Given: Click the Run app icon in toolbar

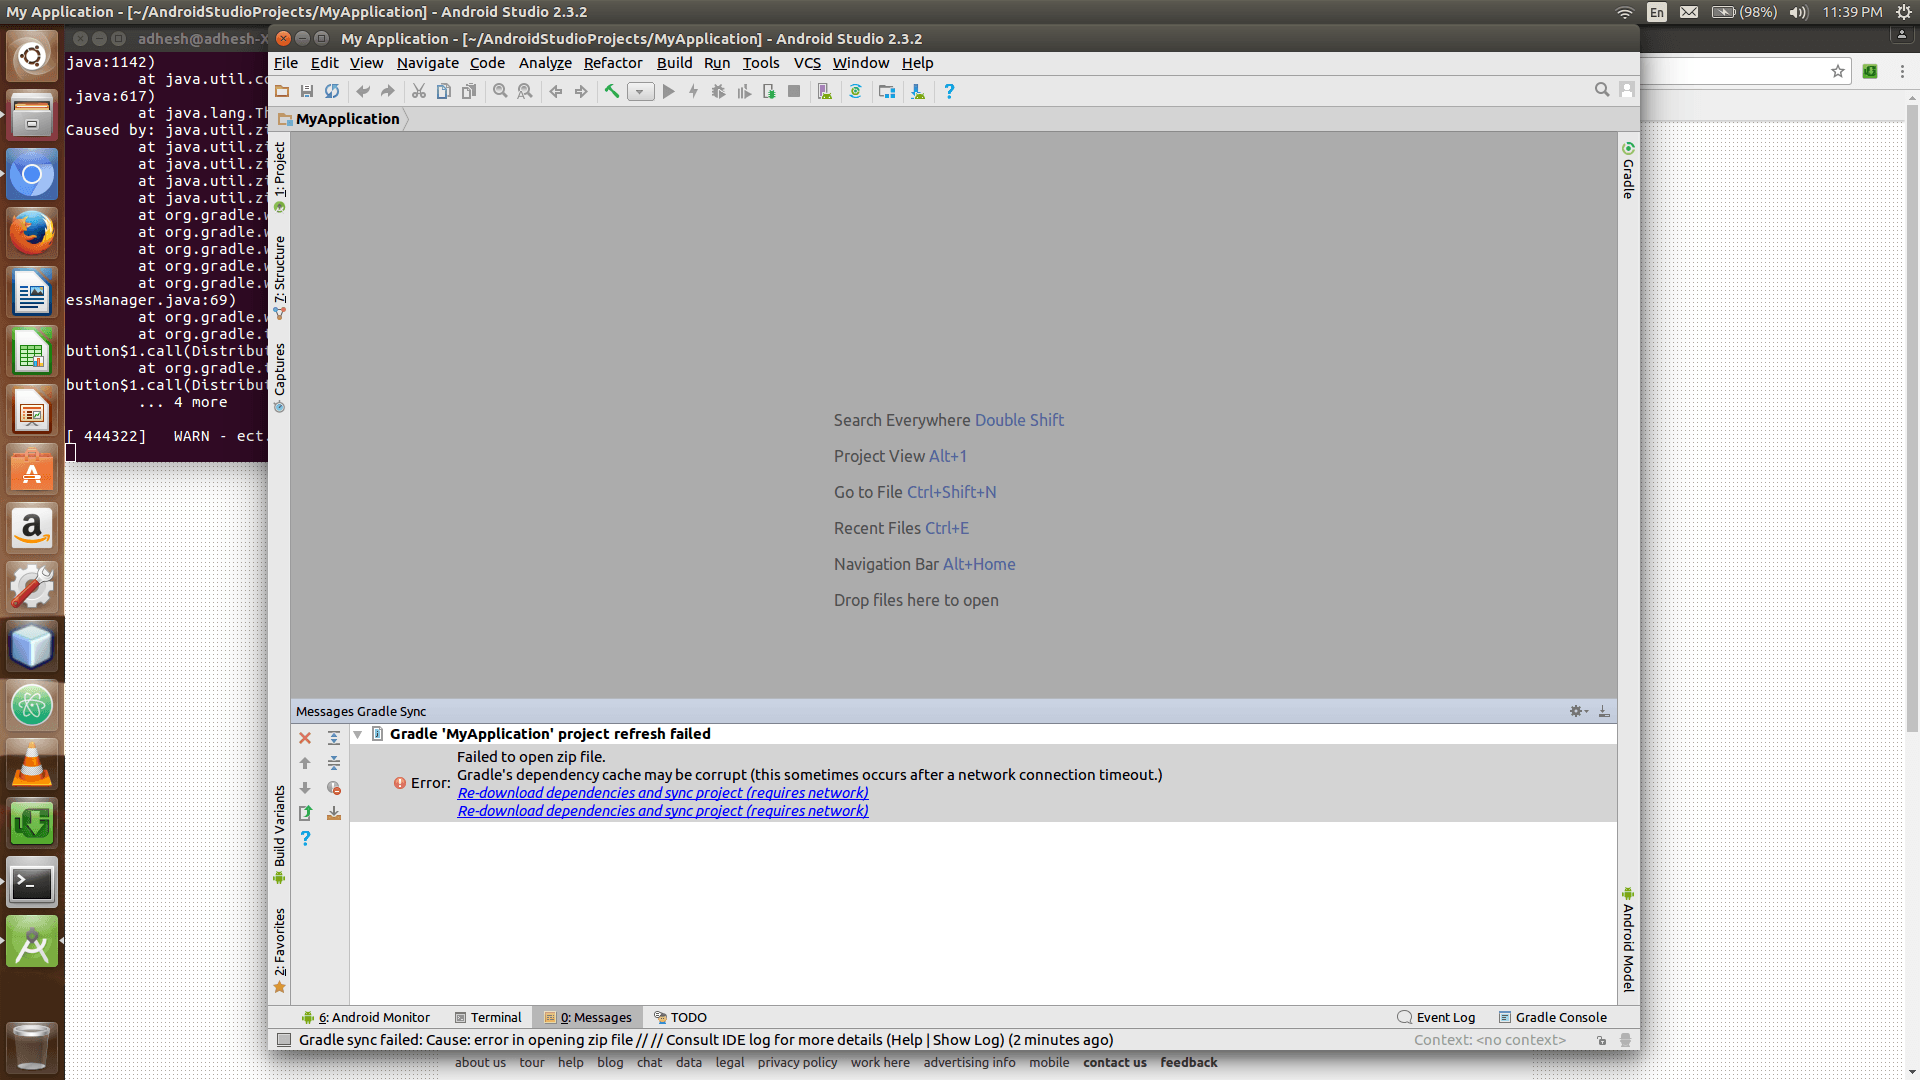Looking at the screenshot, I should pyautogui.click(x=669, y=91).
